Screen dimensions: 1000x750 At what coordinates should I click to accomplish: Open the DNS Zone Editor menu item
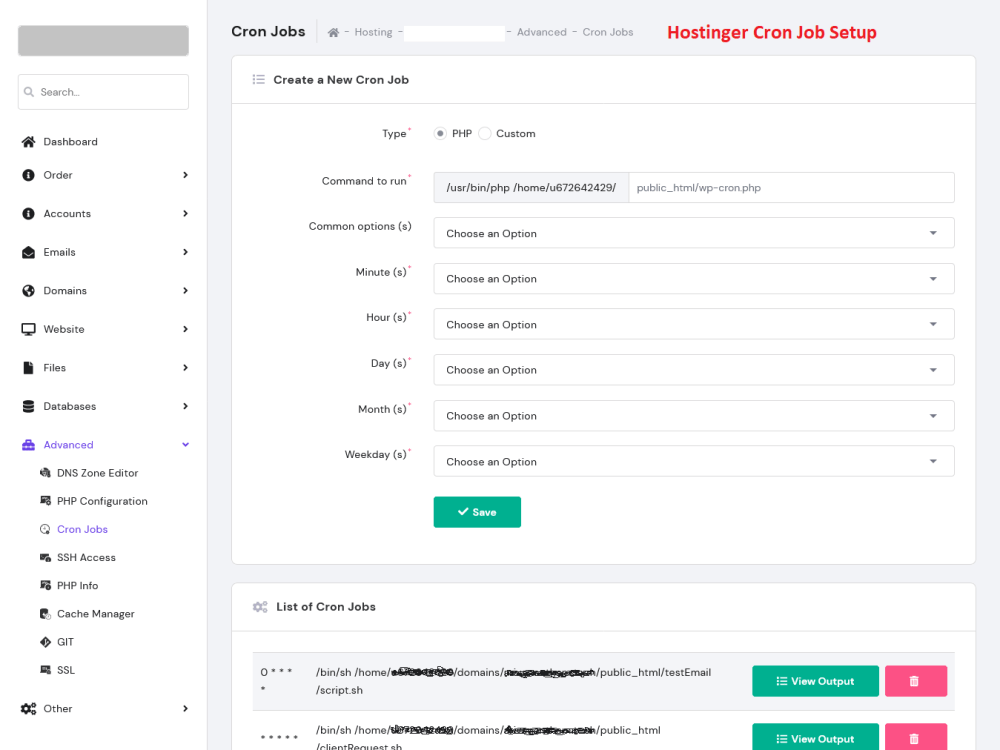[98, 473]
